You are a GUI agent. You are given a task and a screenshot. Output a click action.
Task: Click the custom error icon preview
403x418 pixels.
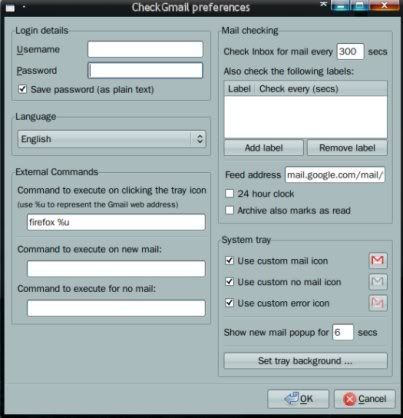[378, 303]
